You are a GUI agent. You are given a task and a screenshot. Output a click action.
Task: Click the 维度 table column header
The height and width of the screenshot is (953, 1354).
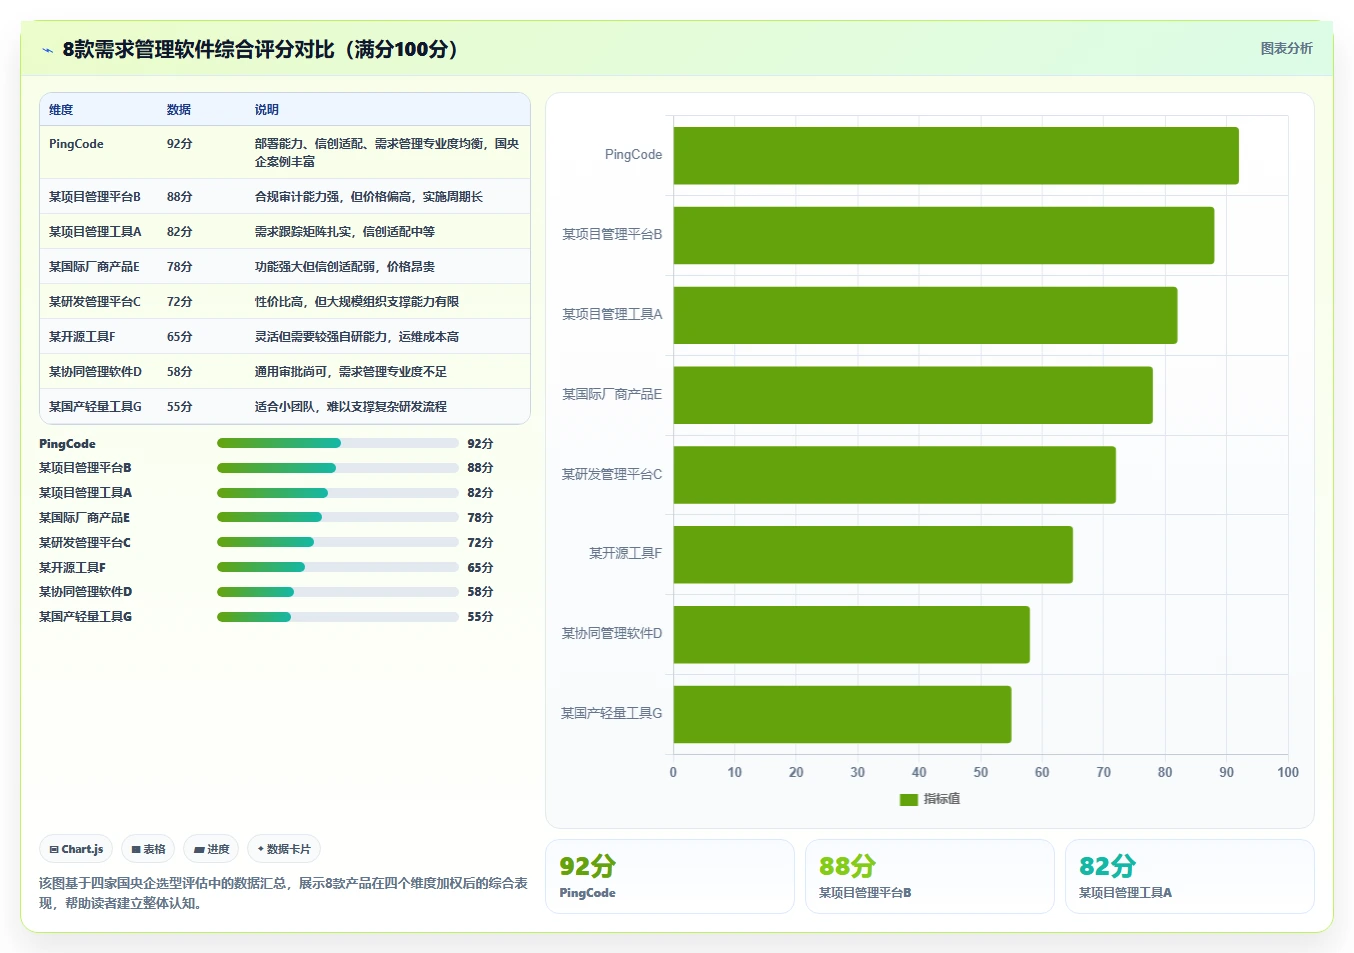[x=61, y=110]
